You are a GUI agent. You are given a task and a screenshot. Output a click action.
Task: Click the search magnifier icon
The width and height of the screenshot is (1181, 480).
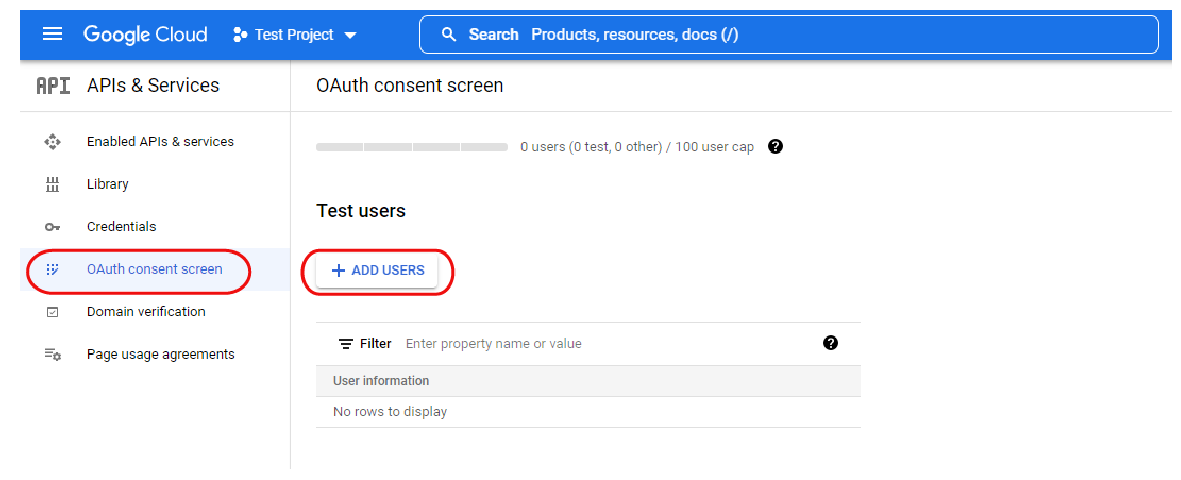(450, 35)
